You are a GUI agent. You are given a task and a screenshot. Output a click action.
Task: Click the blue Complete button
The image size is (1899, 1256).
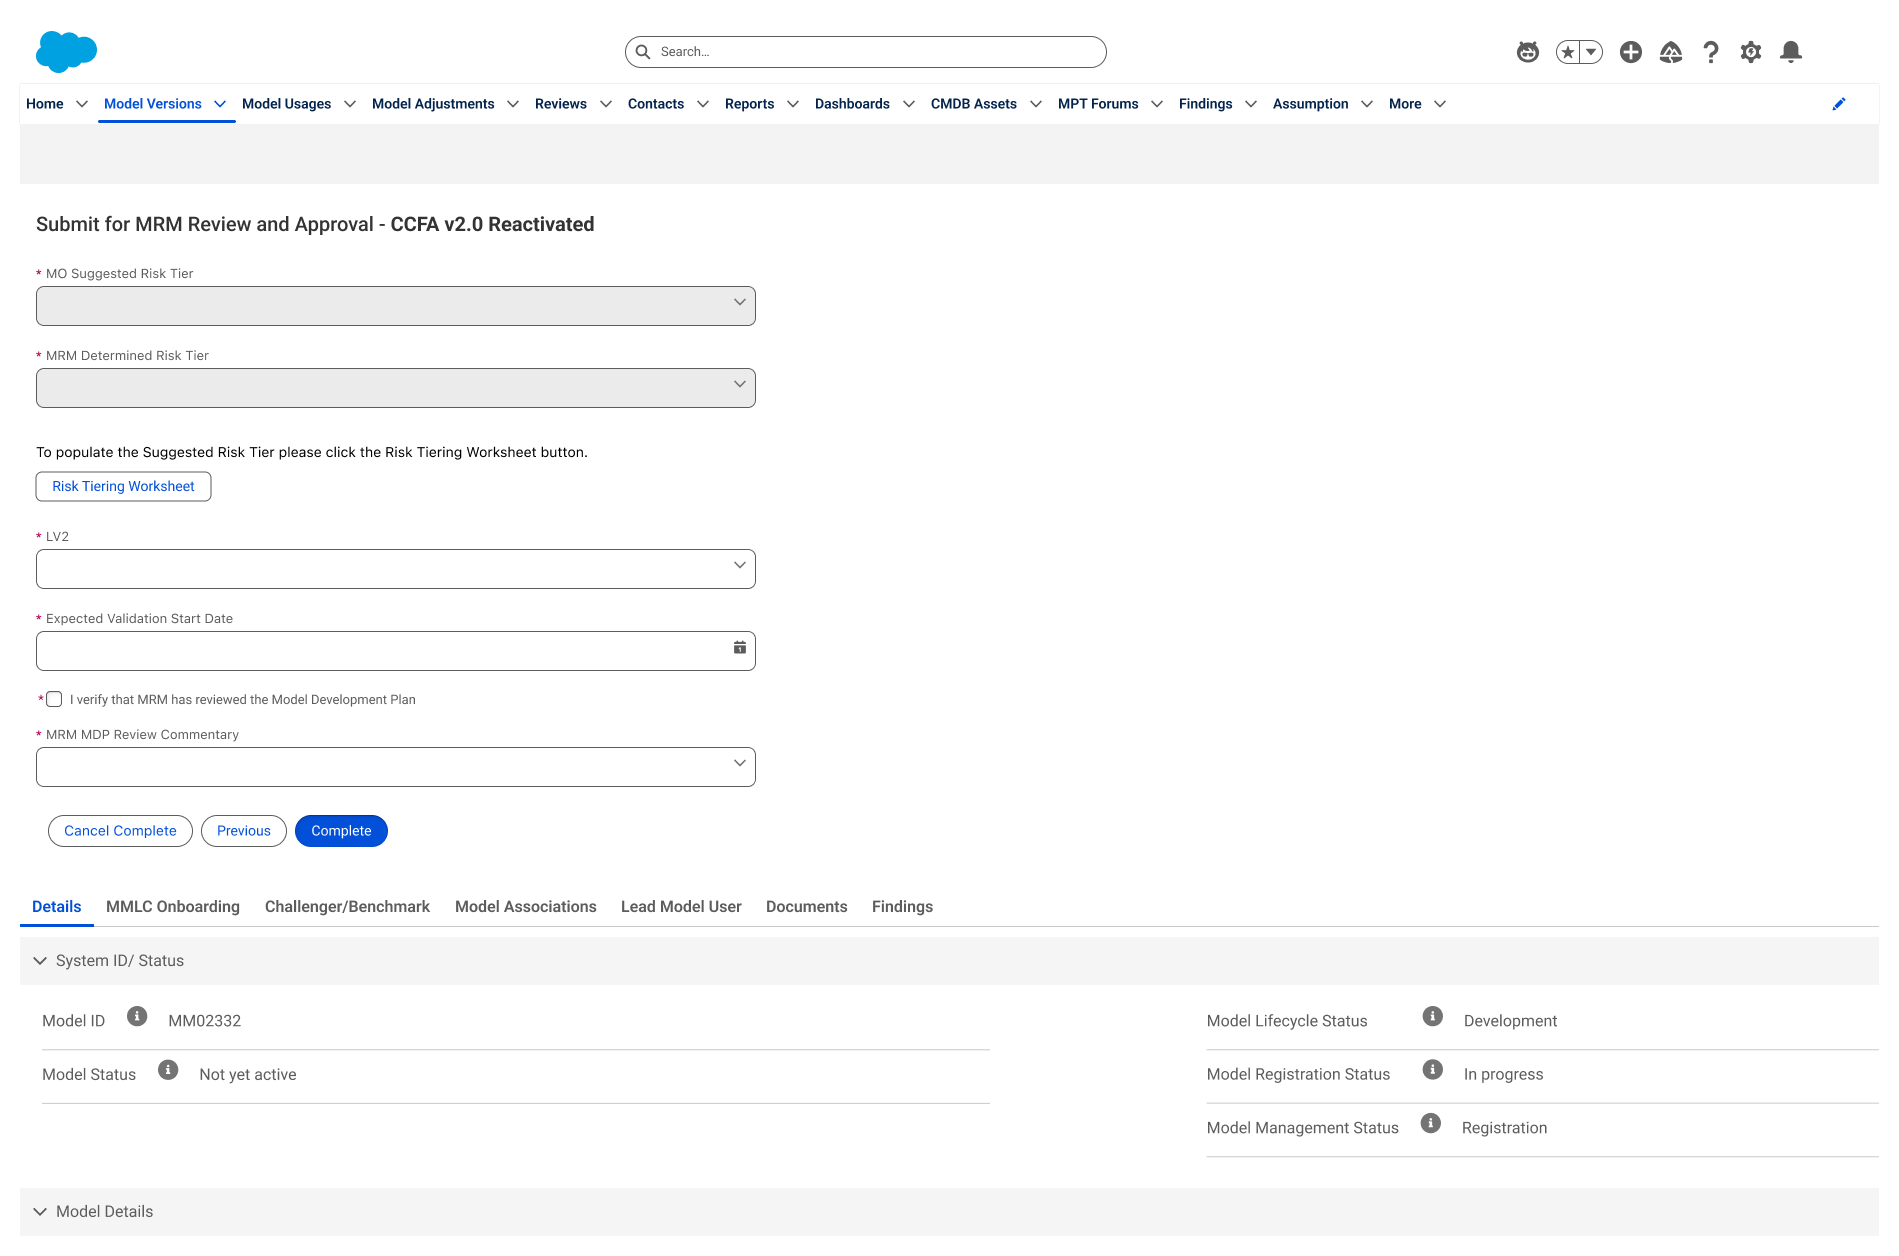point(341,831)
